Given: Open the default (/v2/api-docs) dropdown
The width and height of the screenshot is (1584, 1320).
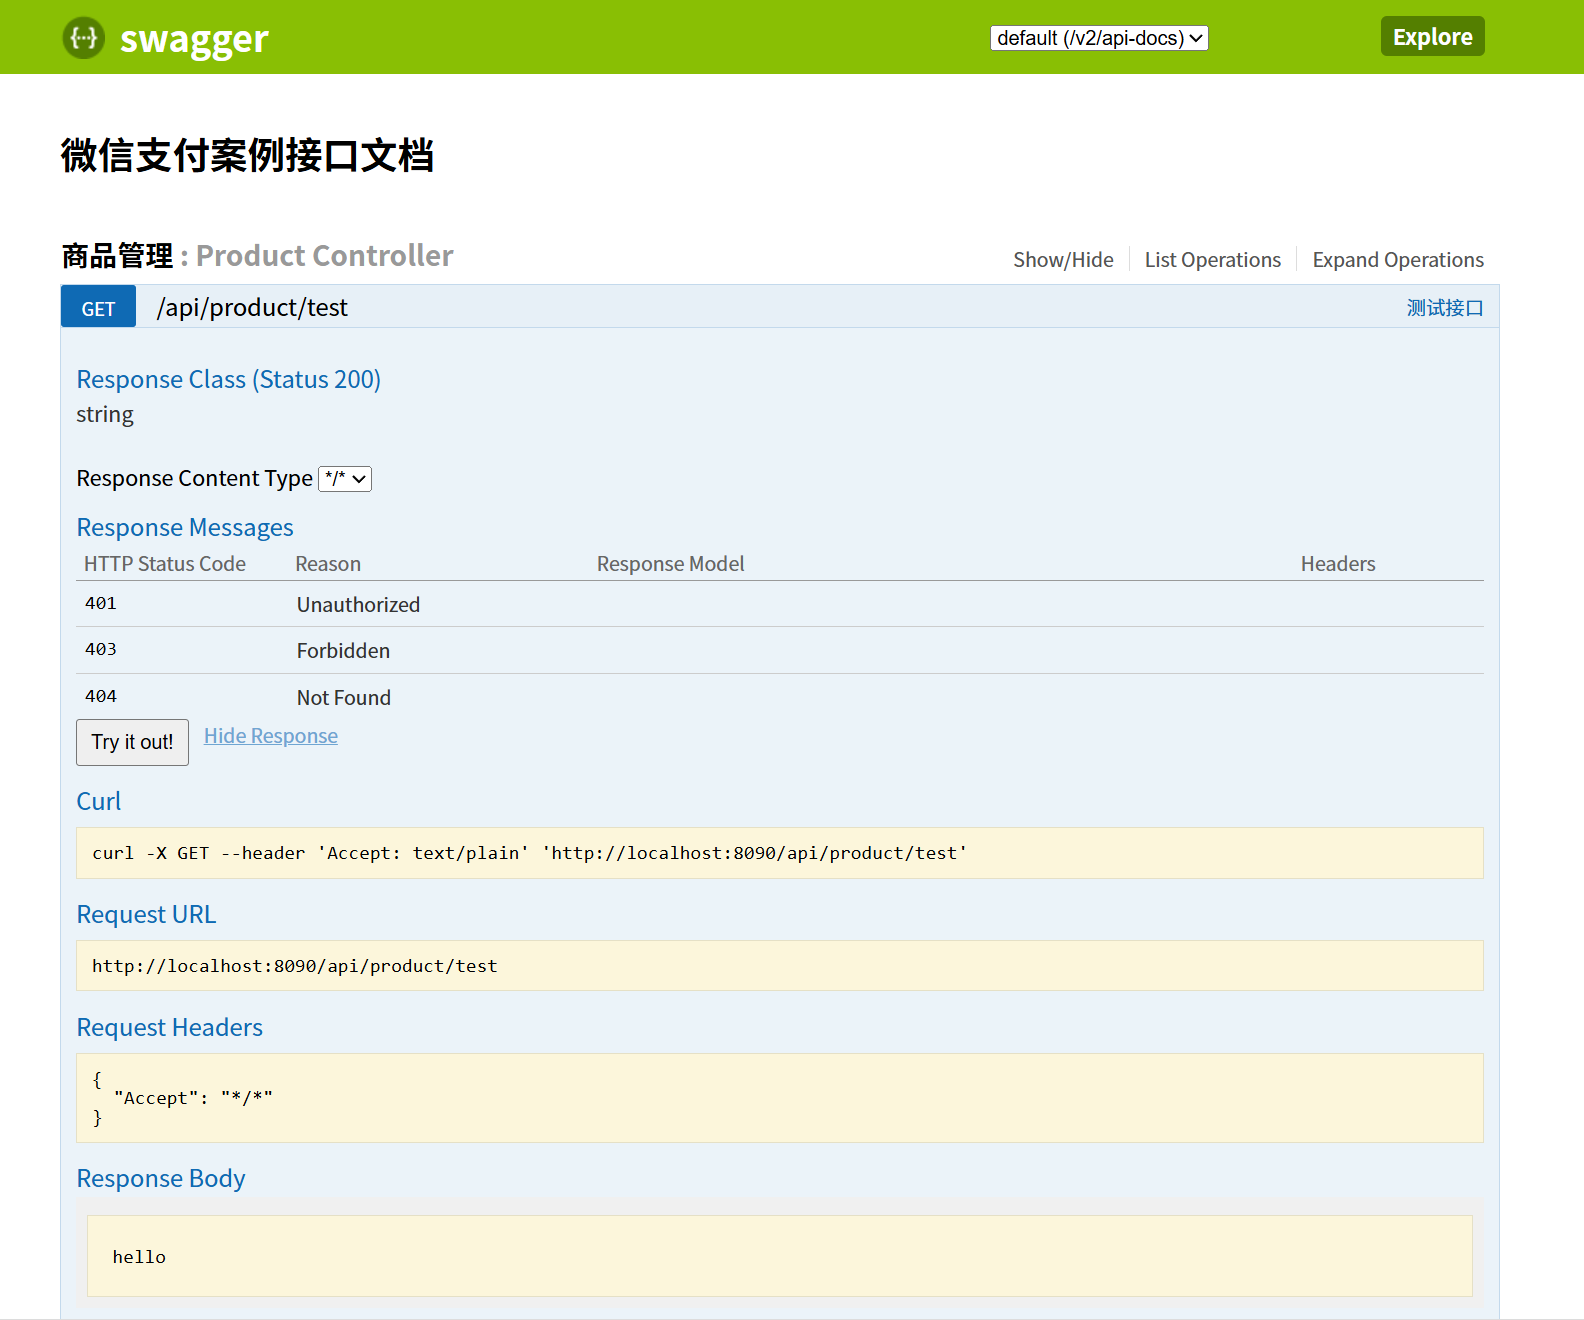Looking at the screenshot, I should 1099,38.
